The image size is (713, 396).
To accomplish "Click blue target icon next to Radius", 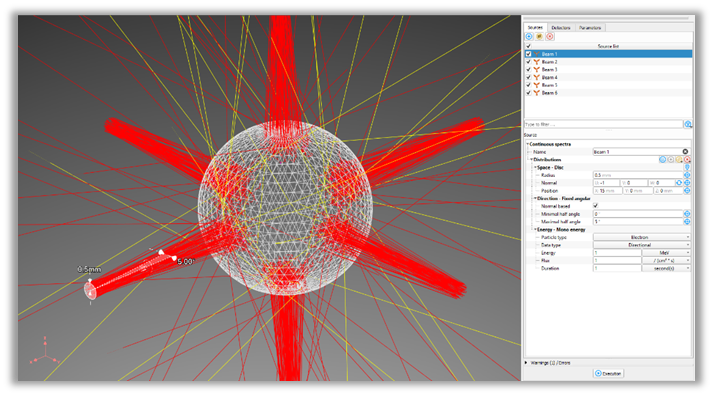I will coord(687,175).
